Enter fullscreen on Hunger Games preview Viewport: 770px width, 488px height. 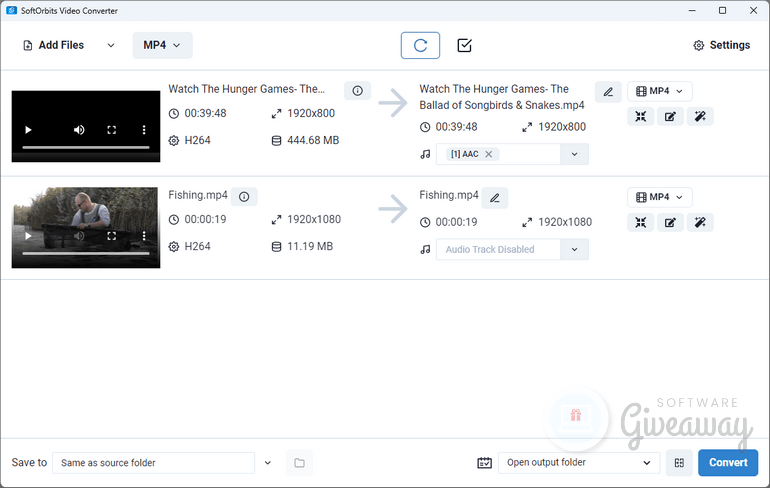[x=111, y=130]
